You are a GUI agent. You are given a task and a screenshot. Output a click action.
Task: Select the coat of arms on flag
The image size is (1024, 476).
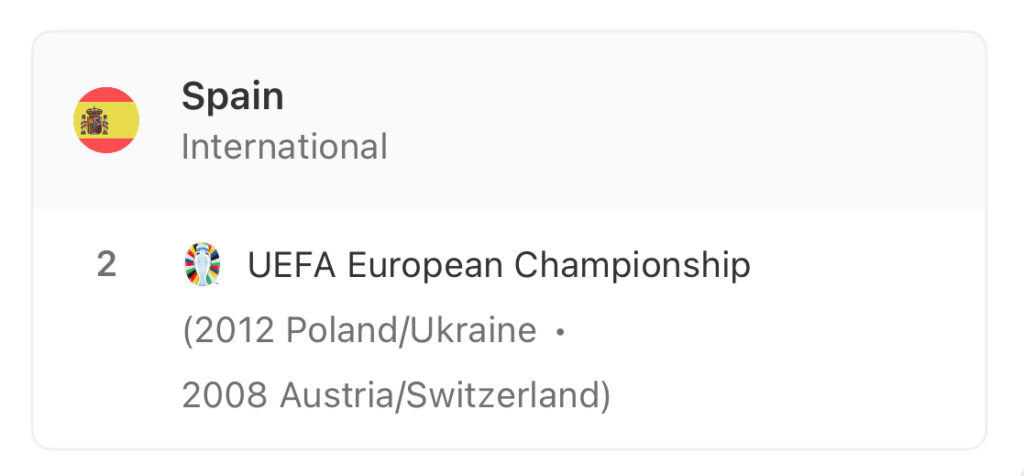(x=95, y=121)
